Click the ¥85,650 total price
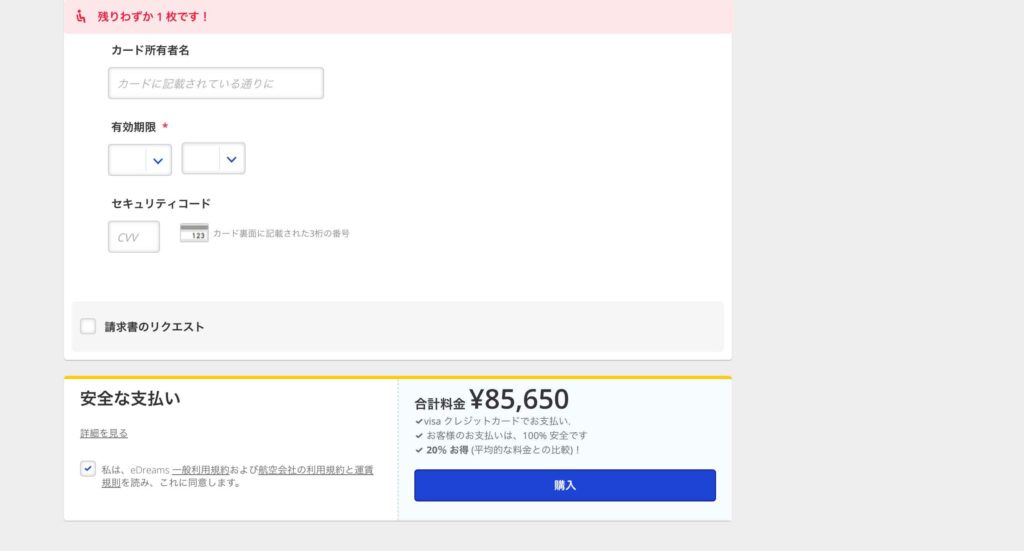The width and height of the screenshot is (1024, 551). tap(519, 400)
